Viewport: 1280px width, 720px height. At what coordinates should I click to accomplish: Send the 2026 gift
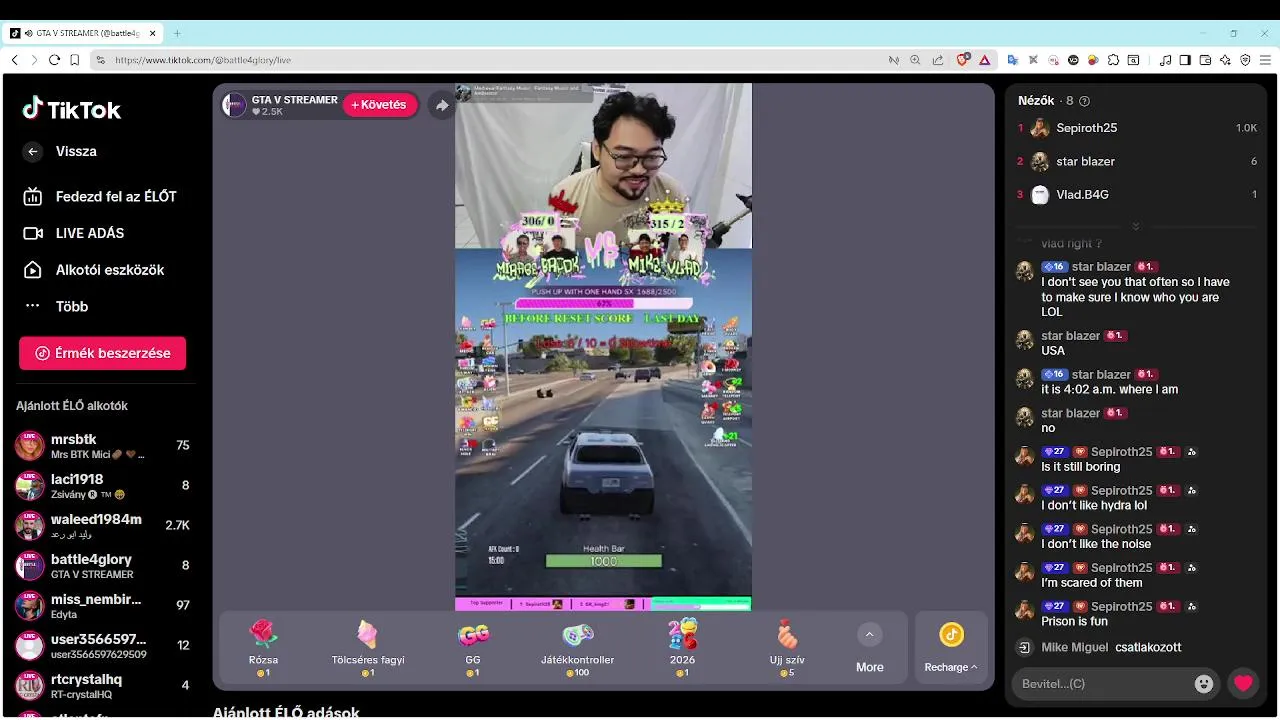682,647
